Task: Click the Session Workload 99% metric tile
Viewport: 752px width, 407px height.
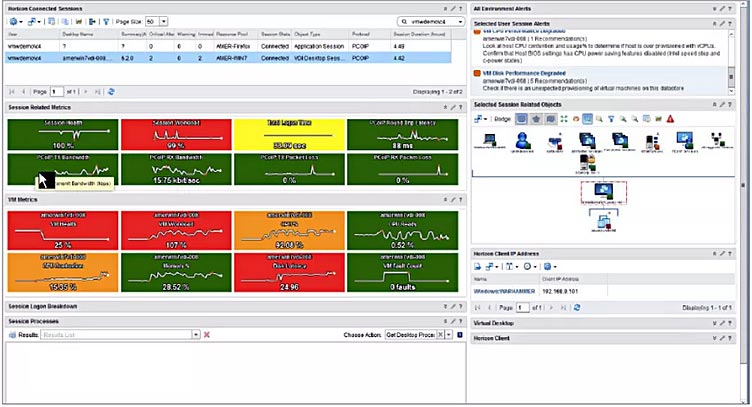Action: [x=176, y=135]
